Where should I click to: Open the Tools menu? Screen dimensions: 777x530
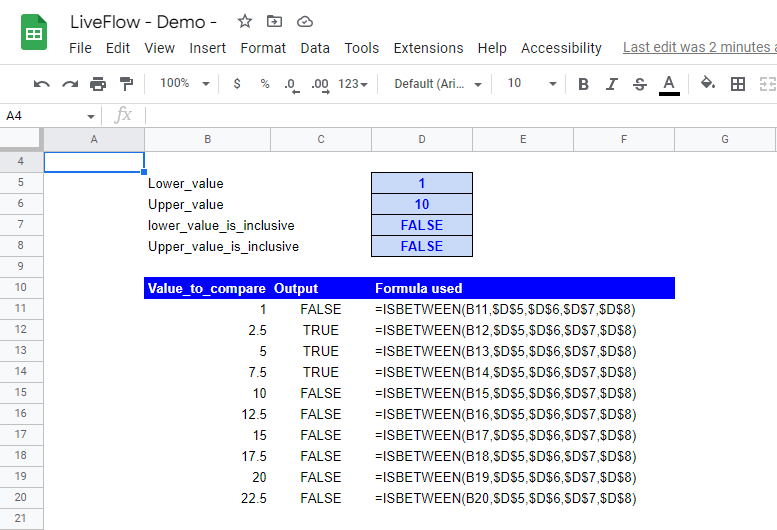click(x=362, y=48)
